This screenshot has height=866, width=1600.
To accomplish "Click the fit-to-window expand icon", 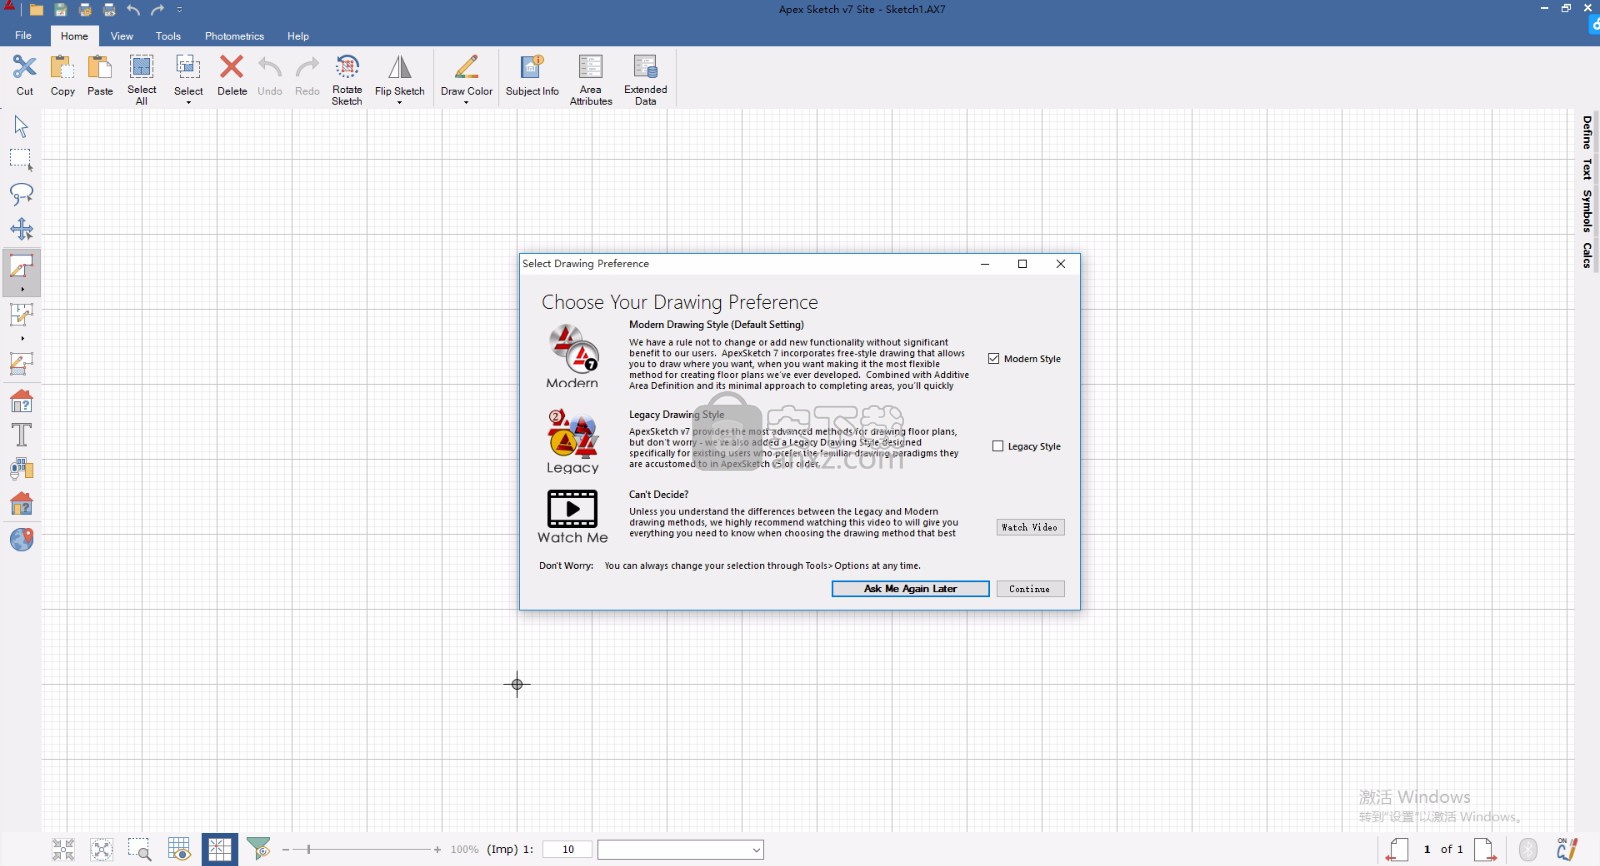I will click(101, 850).
